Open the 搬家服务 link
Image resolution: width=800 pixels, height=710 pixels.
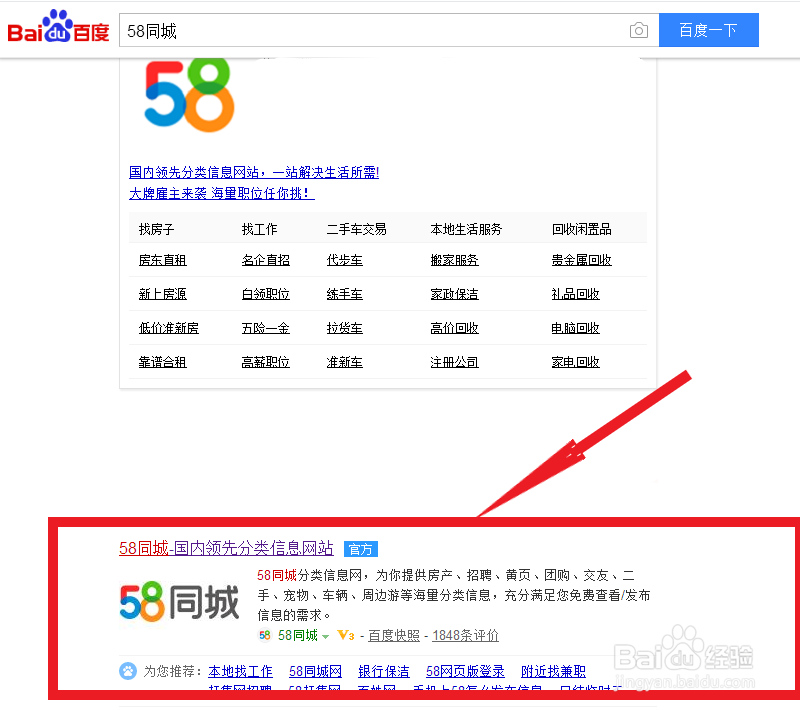pyautogui.click(x=455, y=260)
